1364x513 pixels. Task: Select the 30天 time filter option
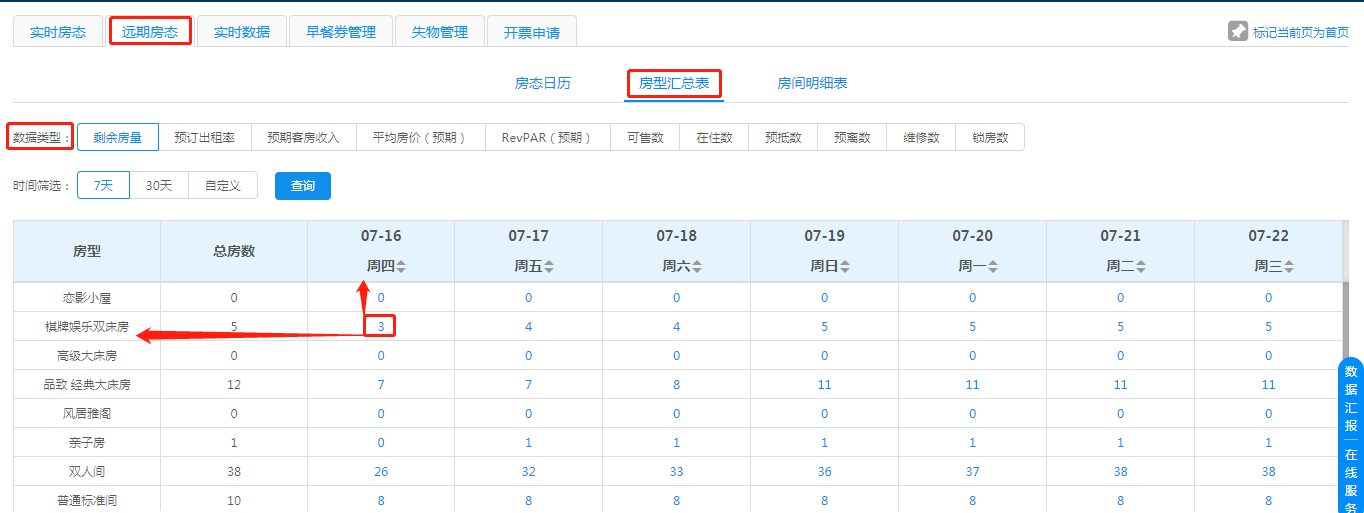tap(159, 186)
